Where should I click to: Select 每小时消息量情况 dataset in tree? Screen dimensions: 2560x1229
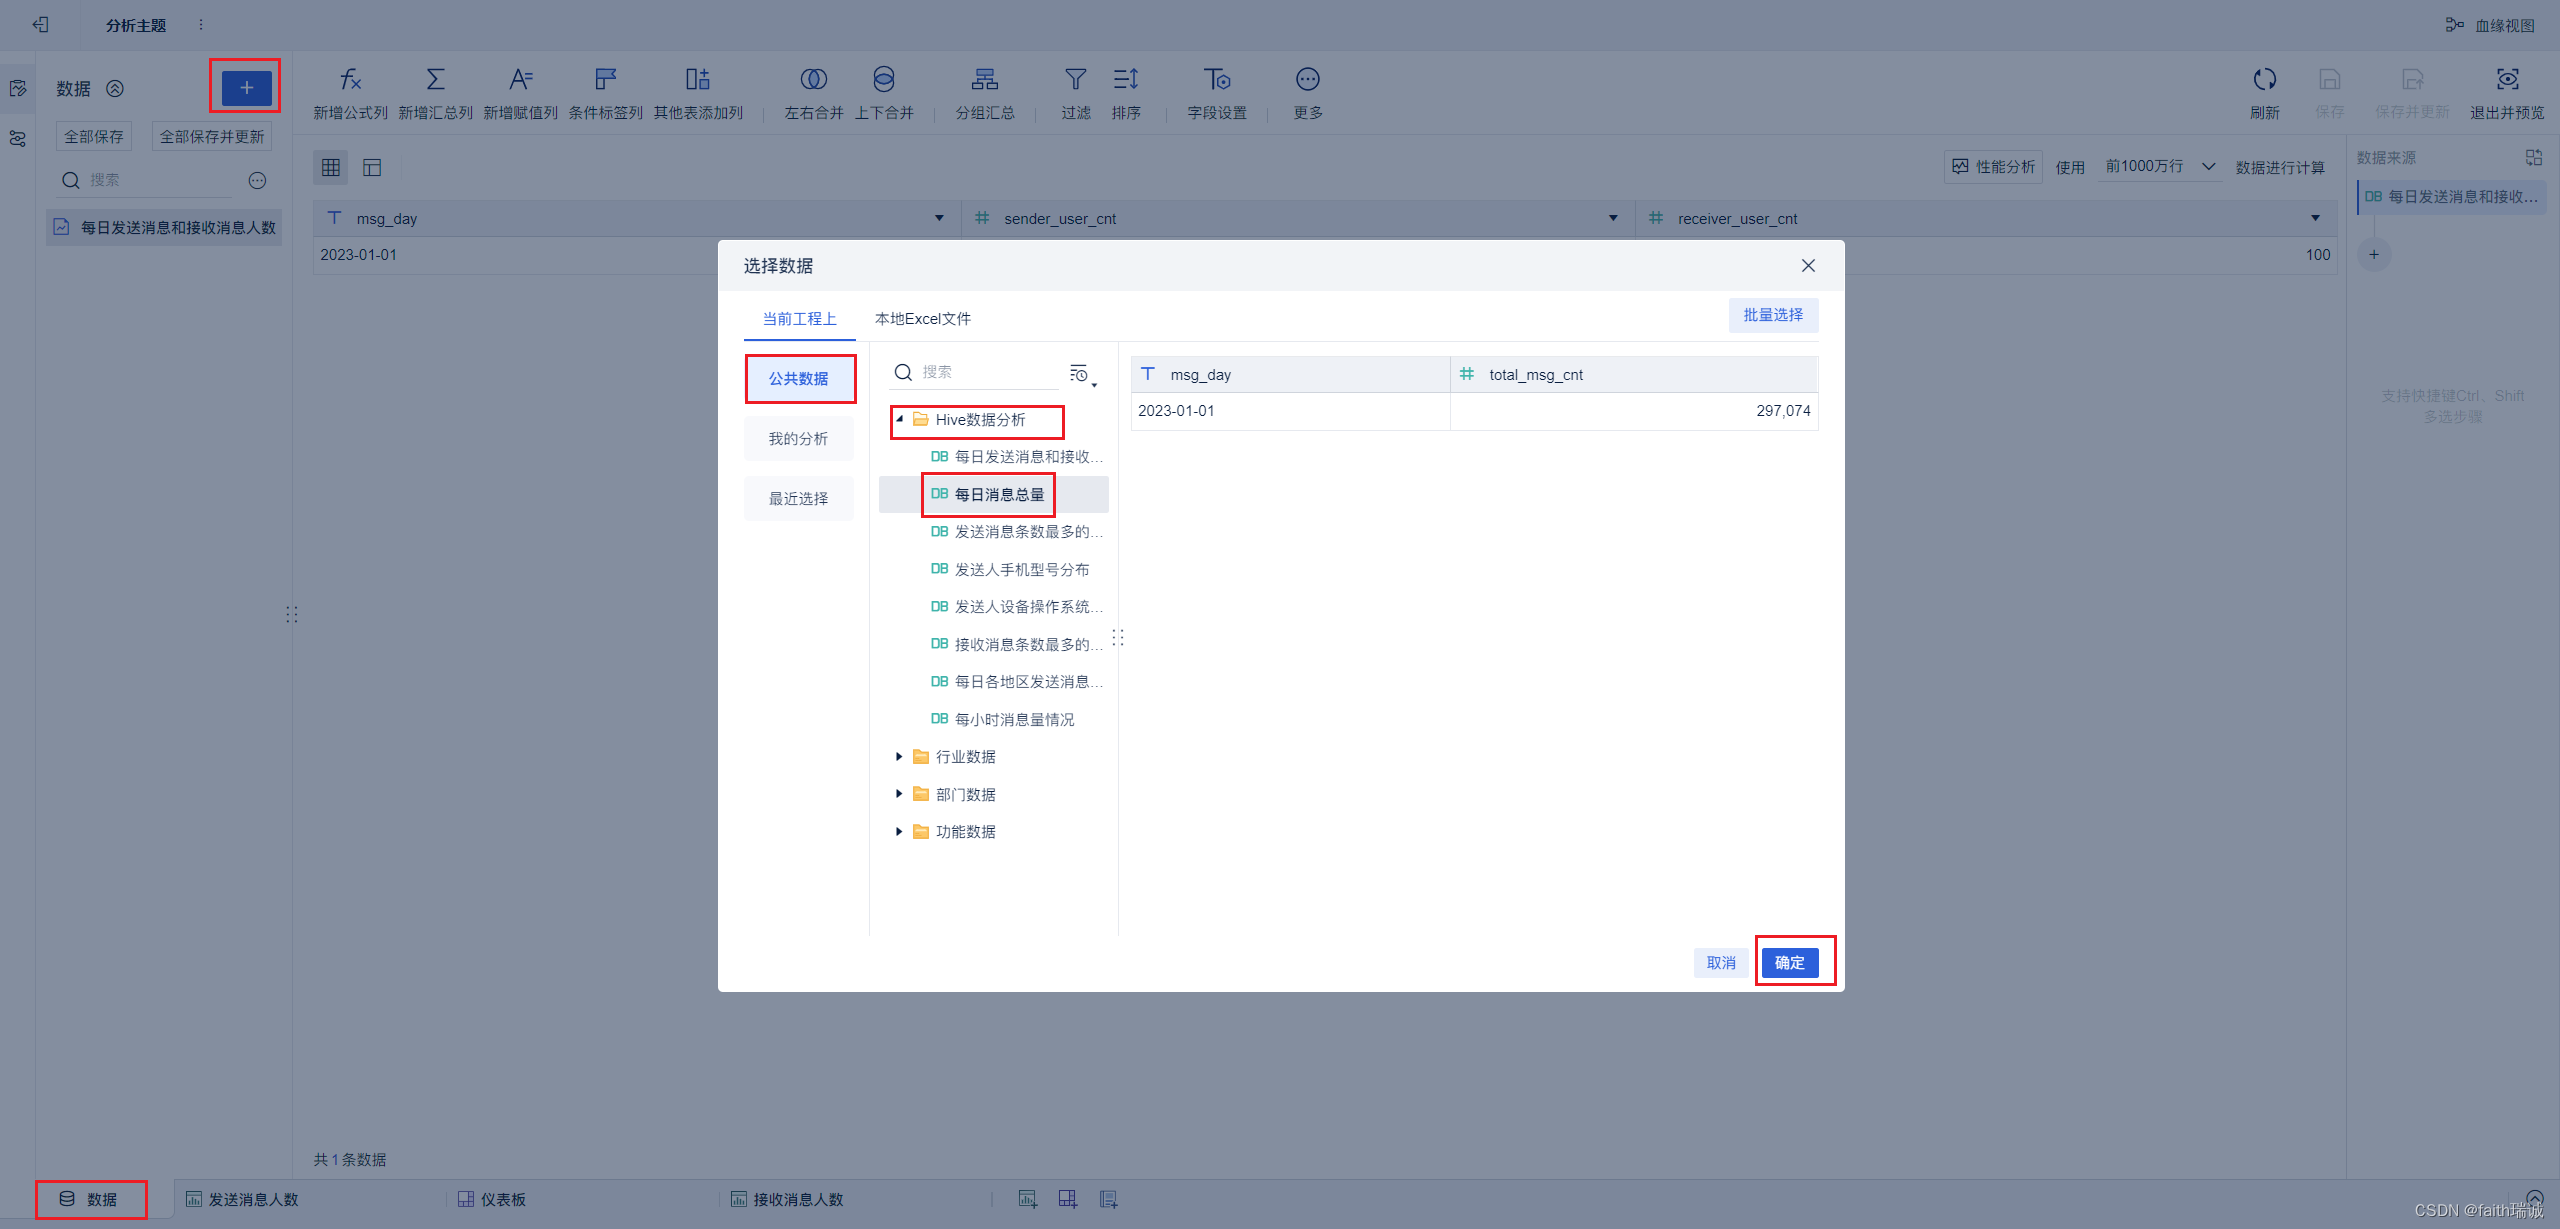(1014, 720)
